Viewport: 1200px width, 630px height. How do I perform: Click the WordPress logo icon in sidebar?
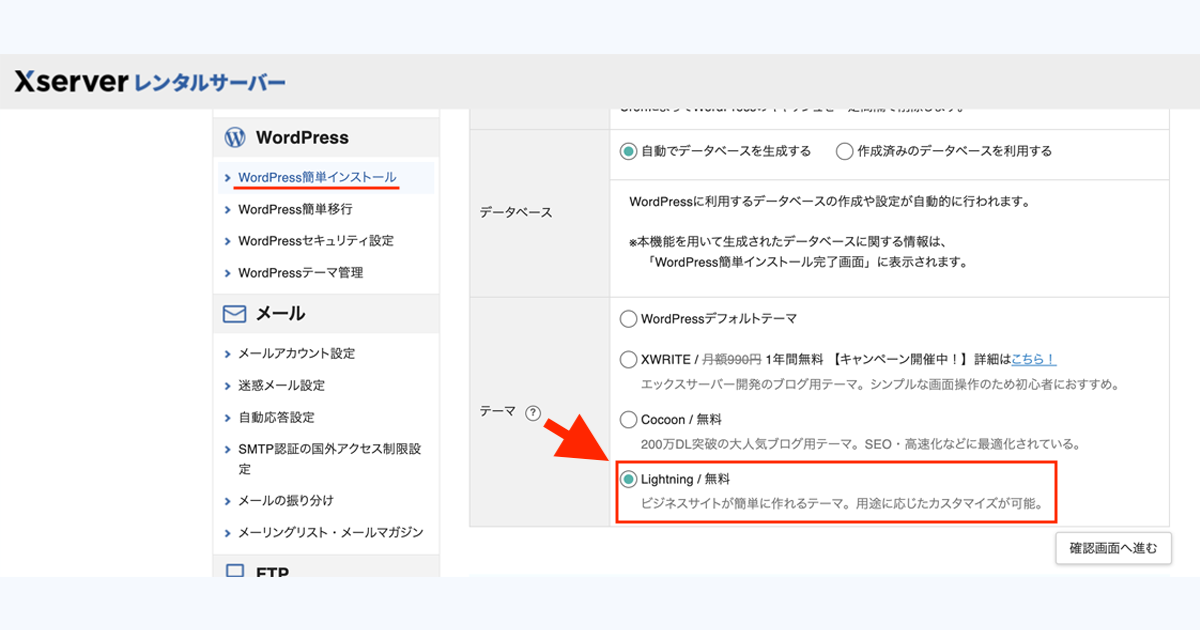point(235,138)
